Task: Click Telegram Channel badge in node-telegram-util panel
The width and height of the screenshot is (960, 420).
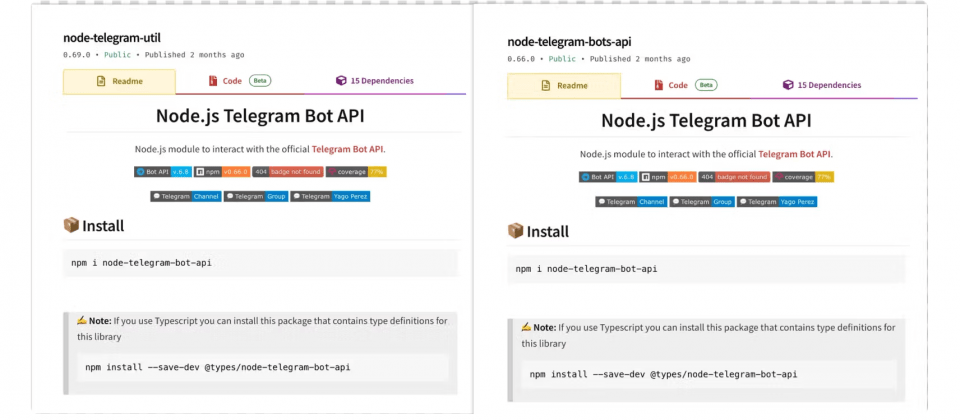Action: coord(186,197)
